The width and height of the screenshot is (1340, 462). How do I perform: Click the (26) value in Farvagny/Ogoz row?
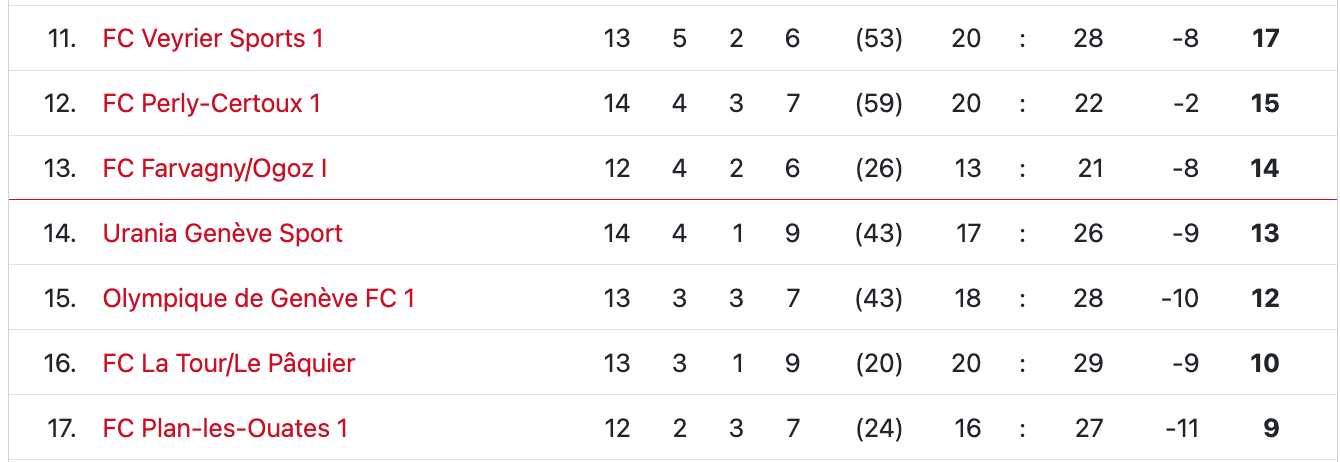pyautogui.click(x=879, y=168)
